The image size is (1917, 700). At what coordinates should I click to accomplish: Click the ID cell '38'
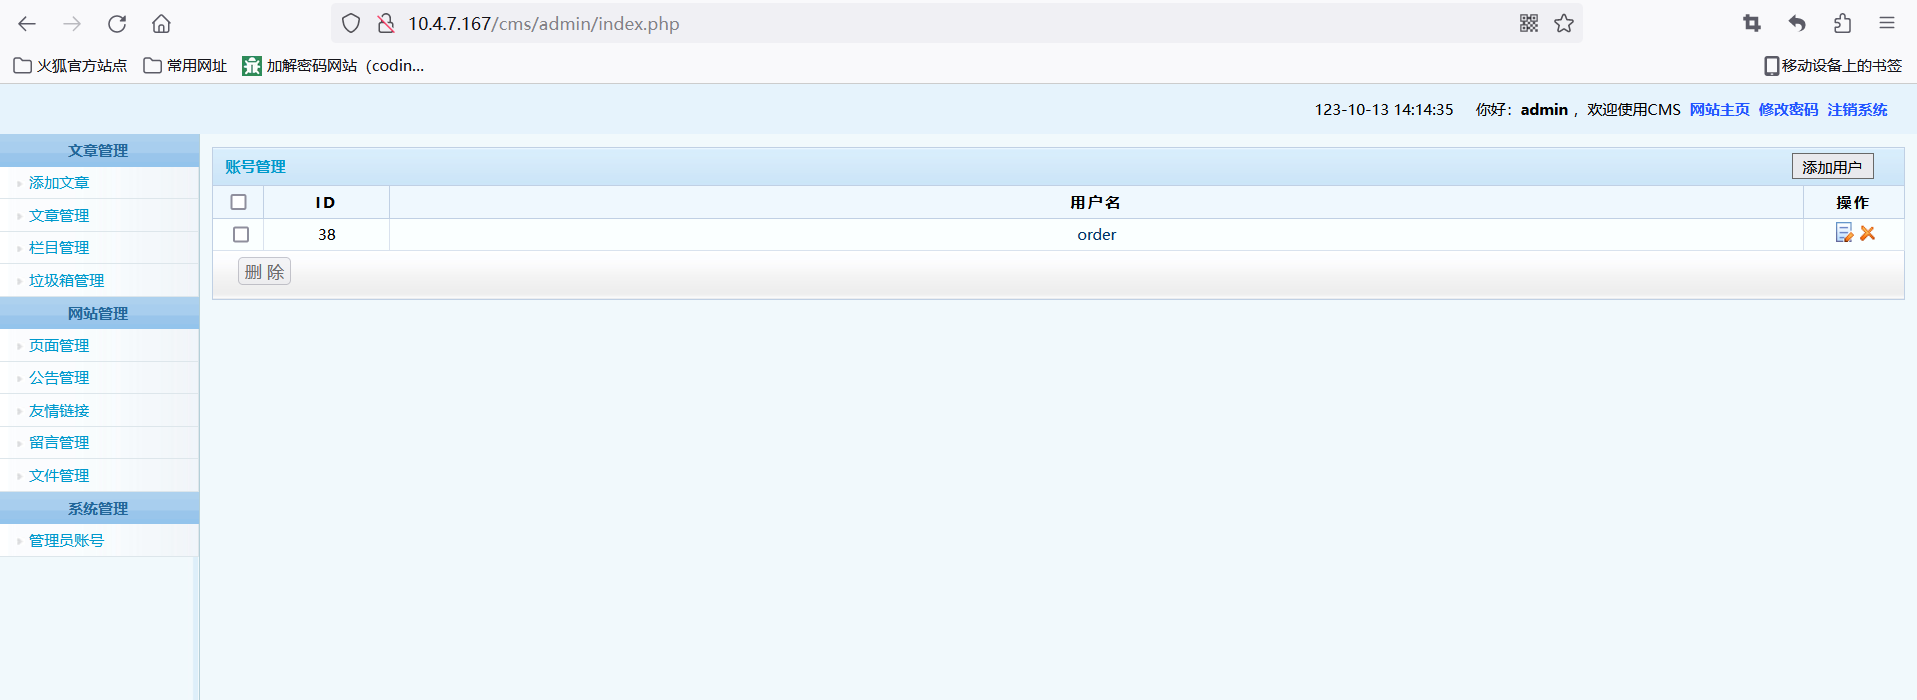(327, 234)
